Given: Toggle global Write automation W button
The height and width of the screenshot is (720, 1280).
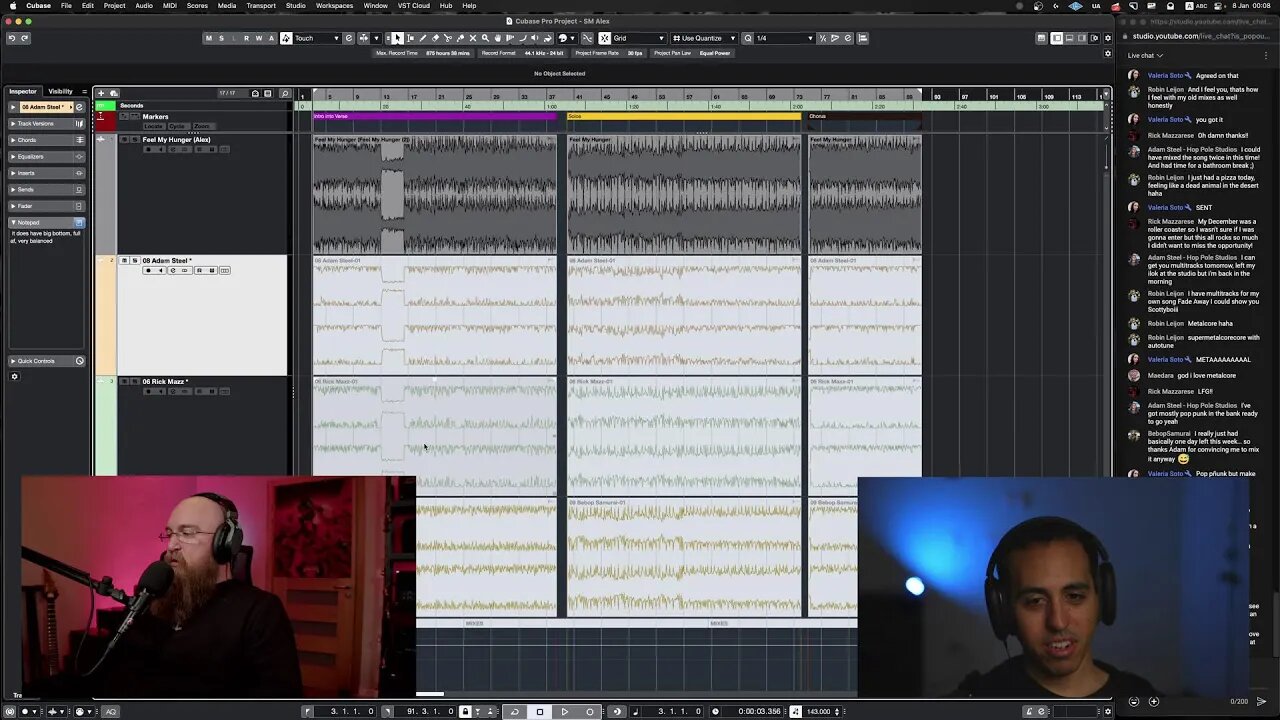Looking at the screenshot, I should [x=259, y=38].
